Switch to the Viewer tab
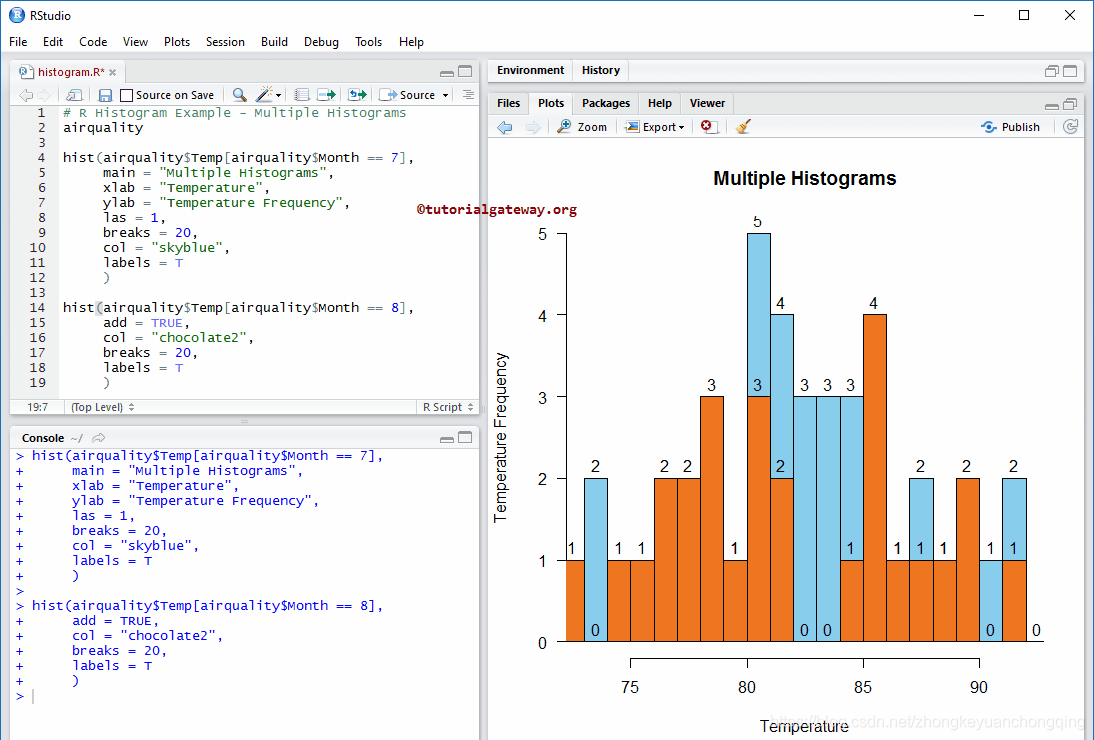This screenshot has width=1094, height=740. coord(707,103)
